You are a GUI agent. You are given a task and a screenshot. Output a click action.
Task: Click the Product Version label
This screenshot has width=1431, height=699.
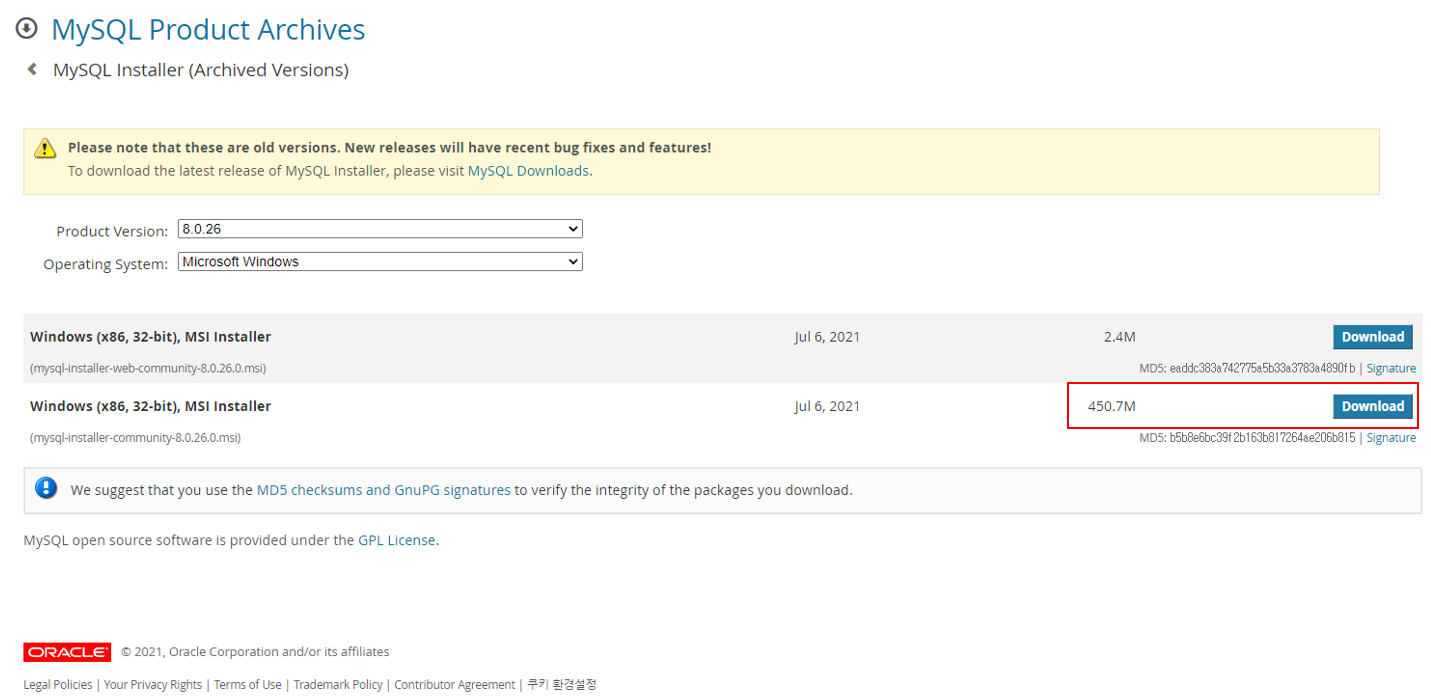pos(112,231)
